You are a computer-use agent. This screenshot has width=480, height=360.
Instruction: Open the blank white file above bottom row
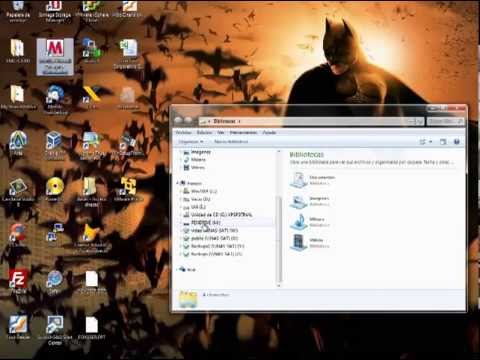[x=91, y=282]
